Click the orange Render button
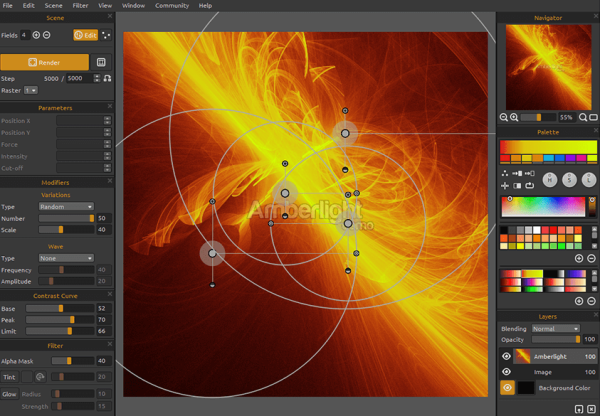Image resolution: width=600 pixels, height=416 pixels. pos(44,62)
